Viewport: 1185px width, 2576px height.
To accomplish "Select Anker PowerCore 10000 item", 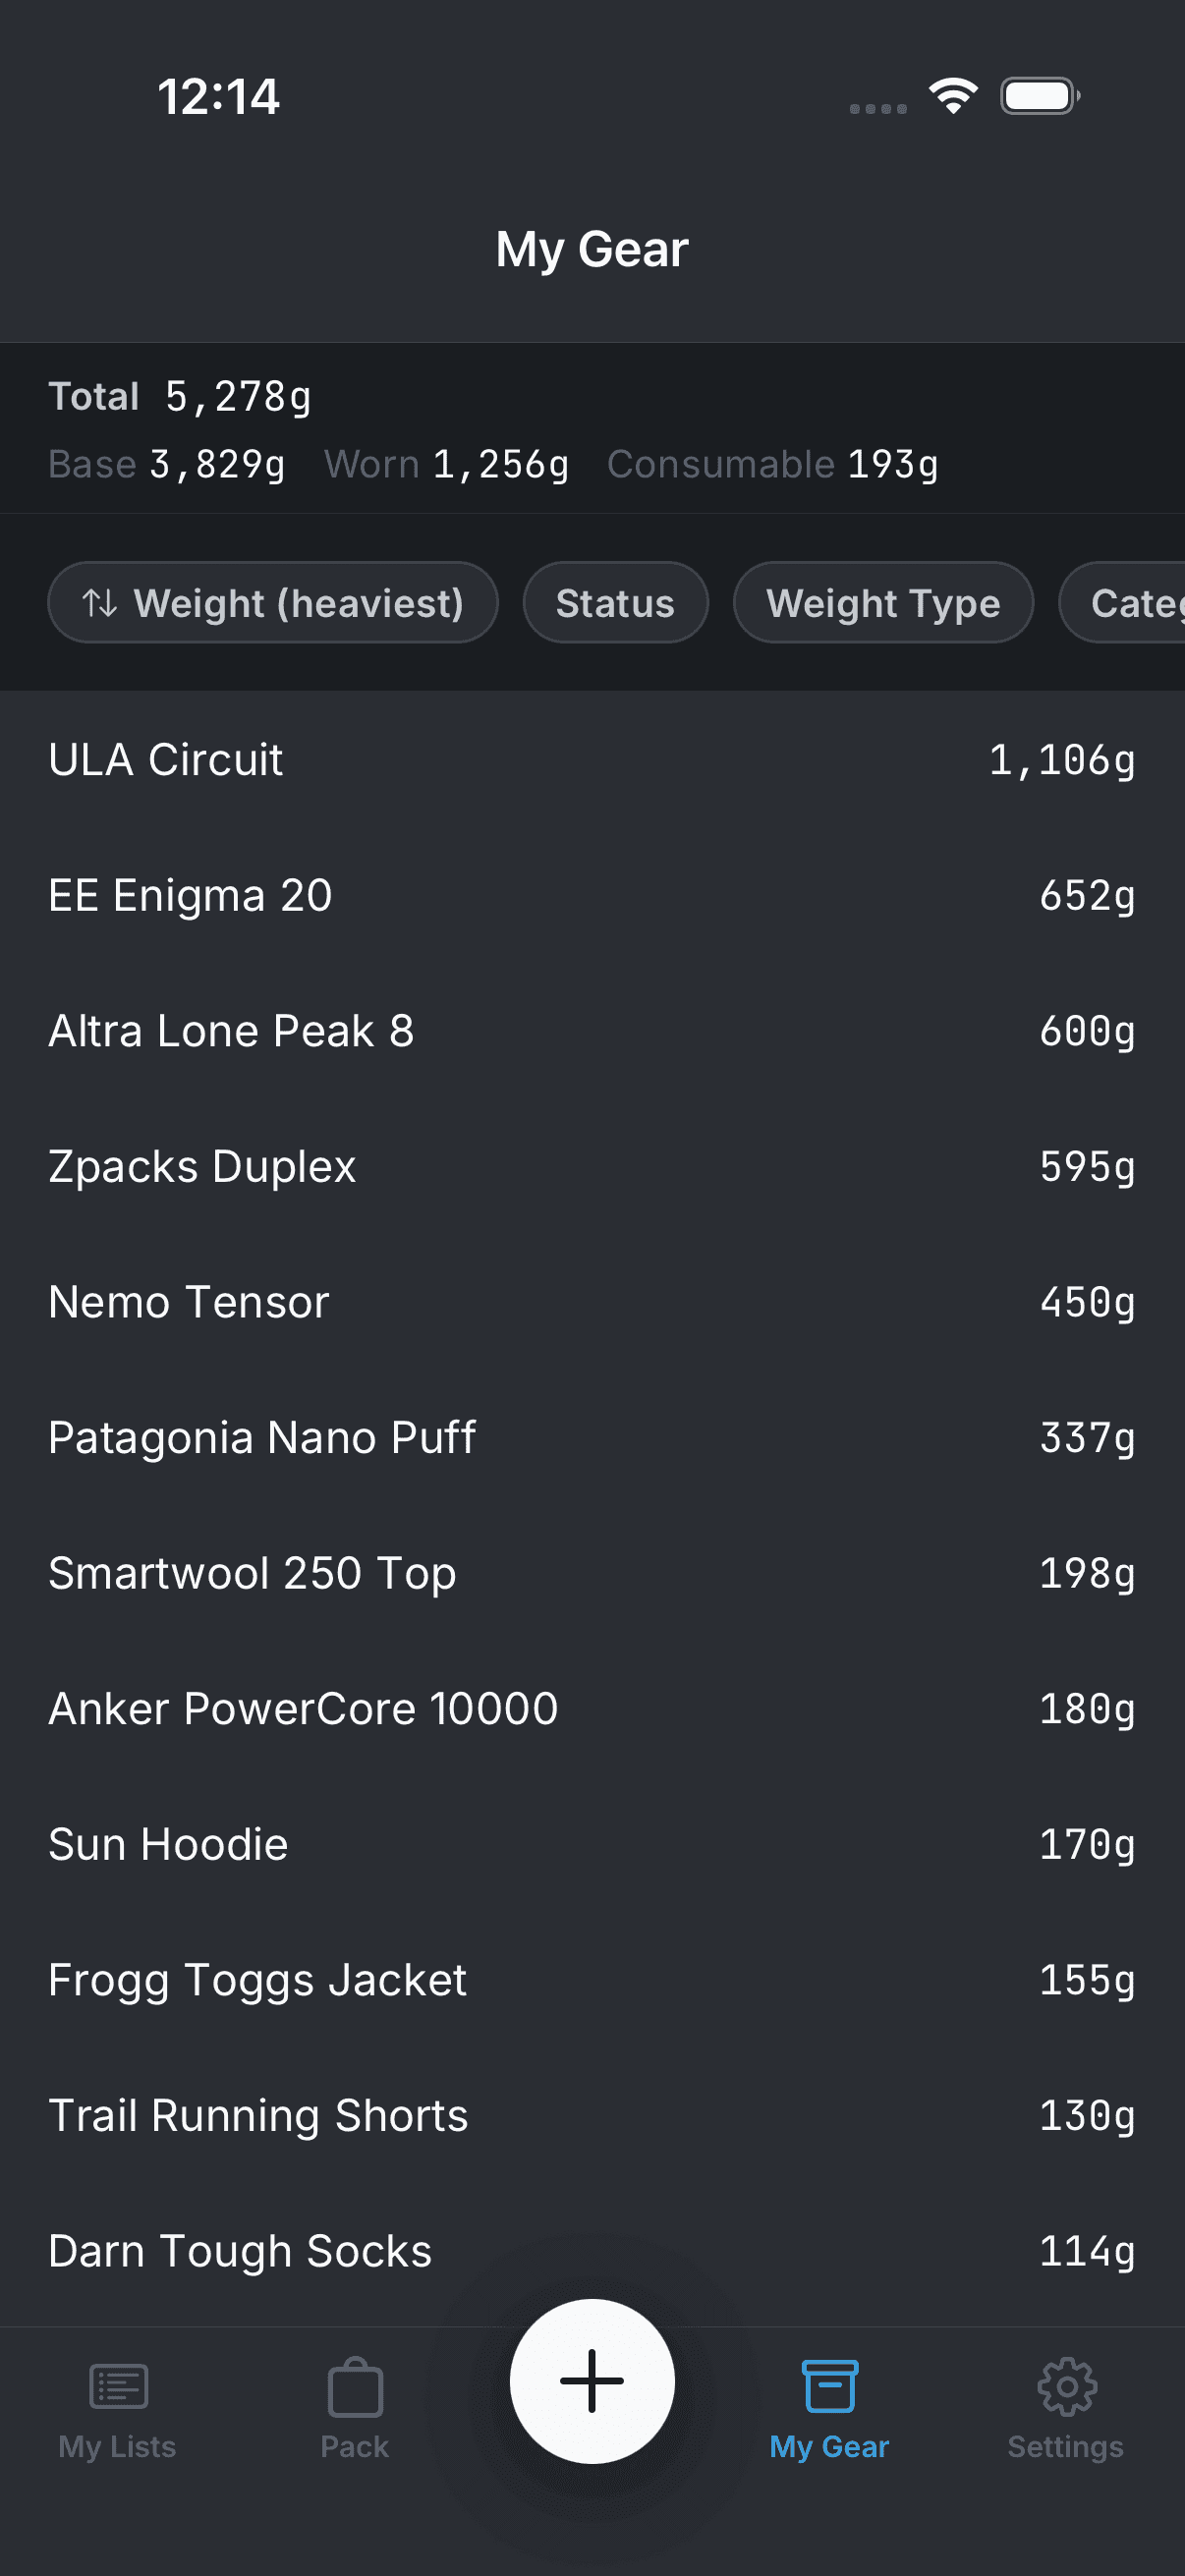I will [x=592, y=1709].
